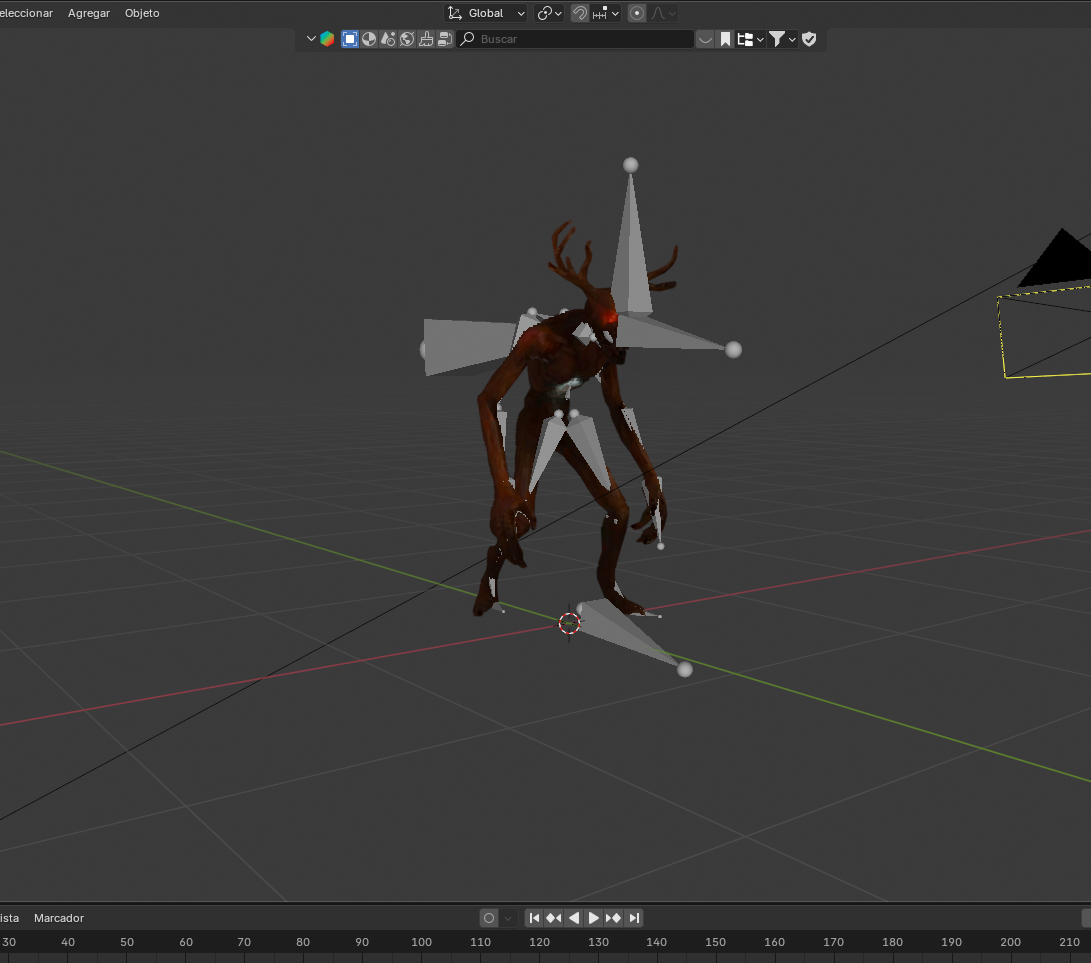
Task: Click the half-shaded sphere filter icon
Action: point(369,39)
